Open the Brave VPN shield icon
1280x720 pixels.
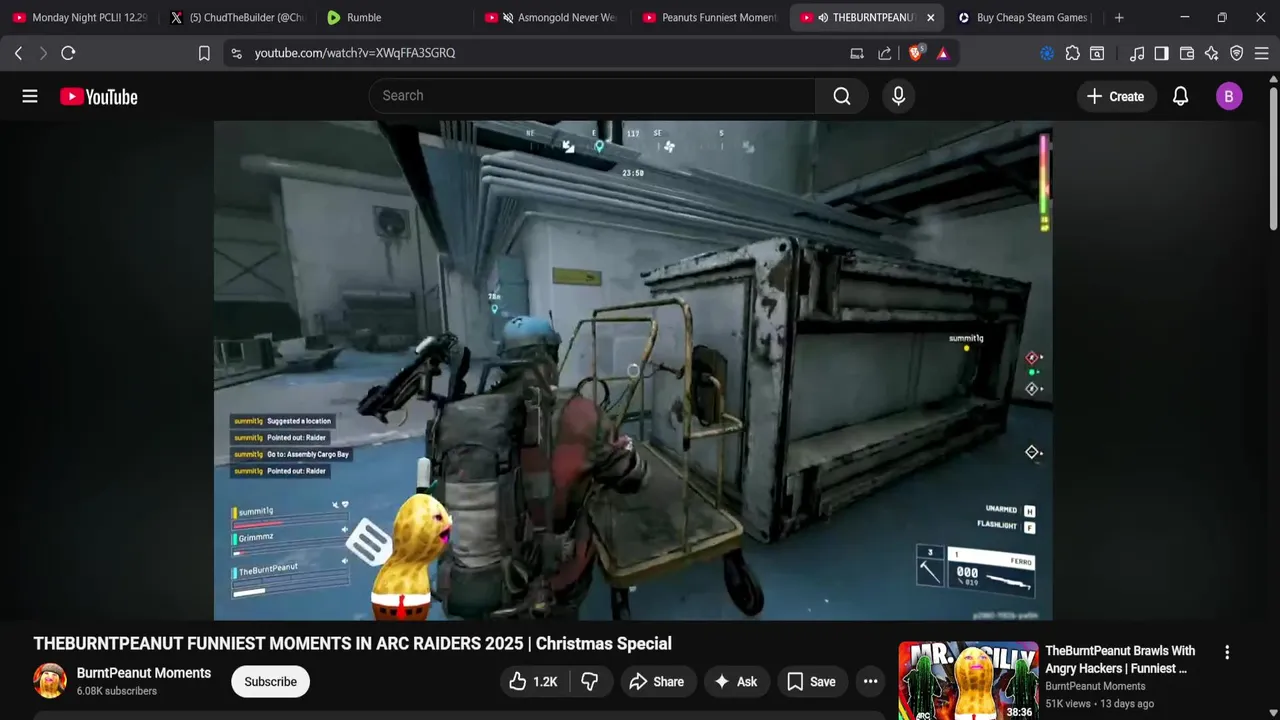(1237, 53)
